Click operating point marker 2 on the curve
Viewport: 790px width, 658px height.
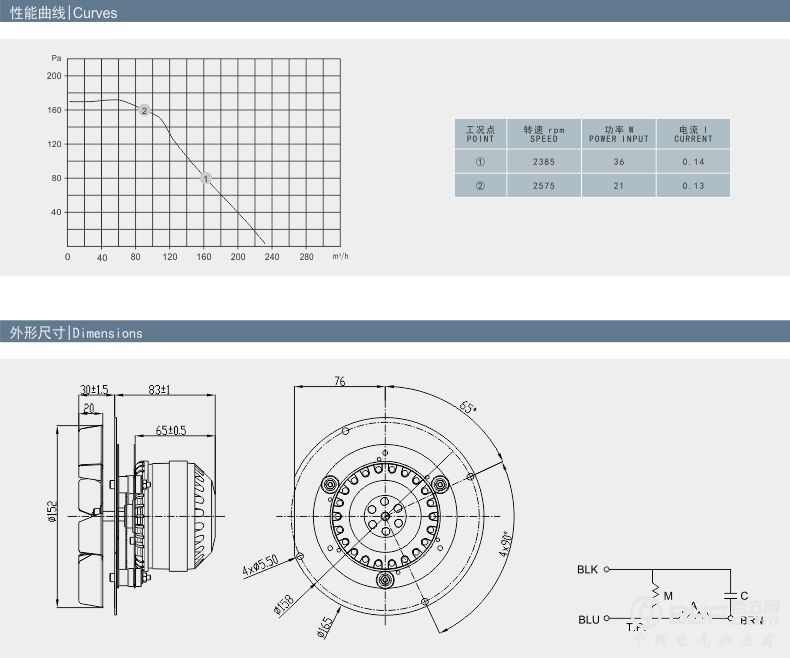coord(145,110)
